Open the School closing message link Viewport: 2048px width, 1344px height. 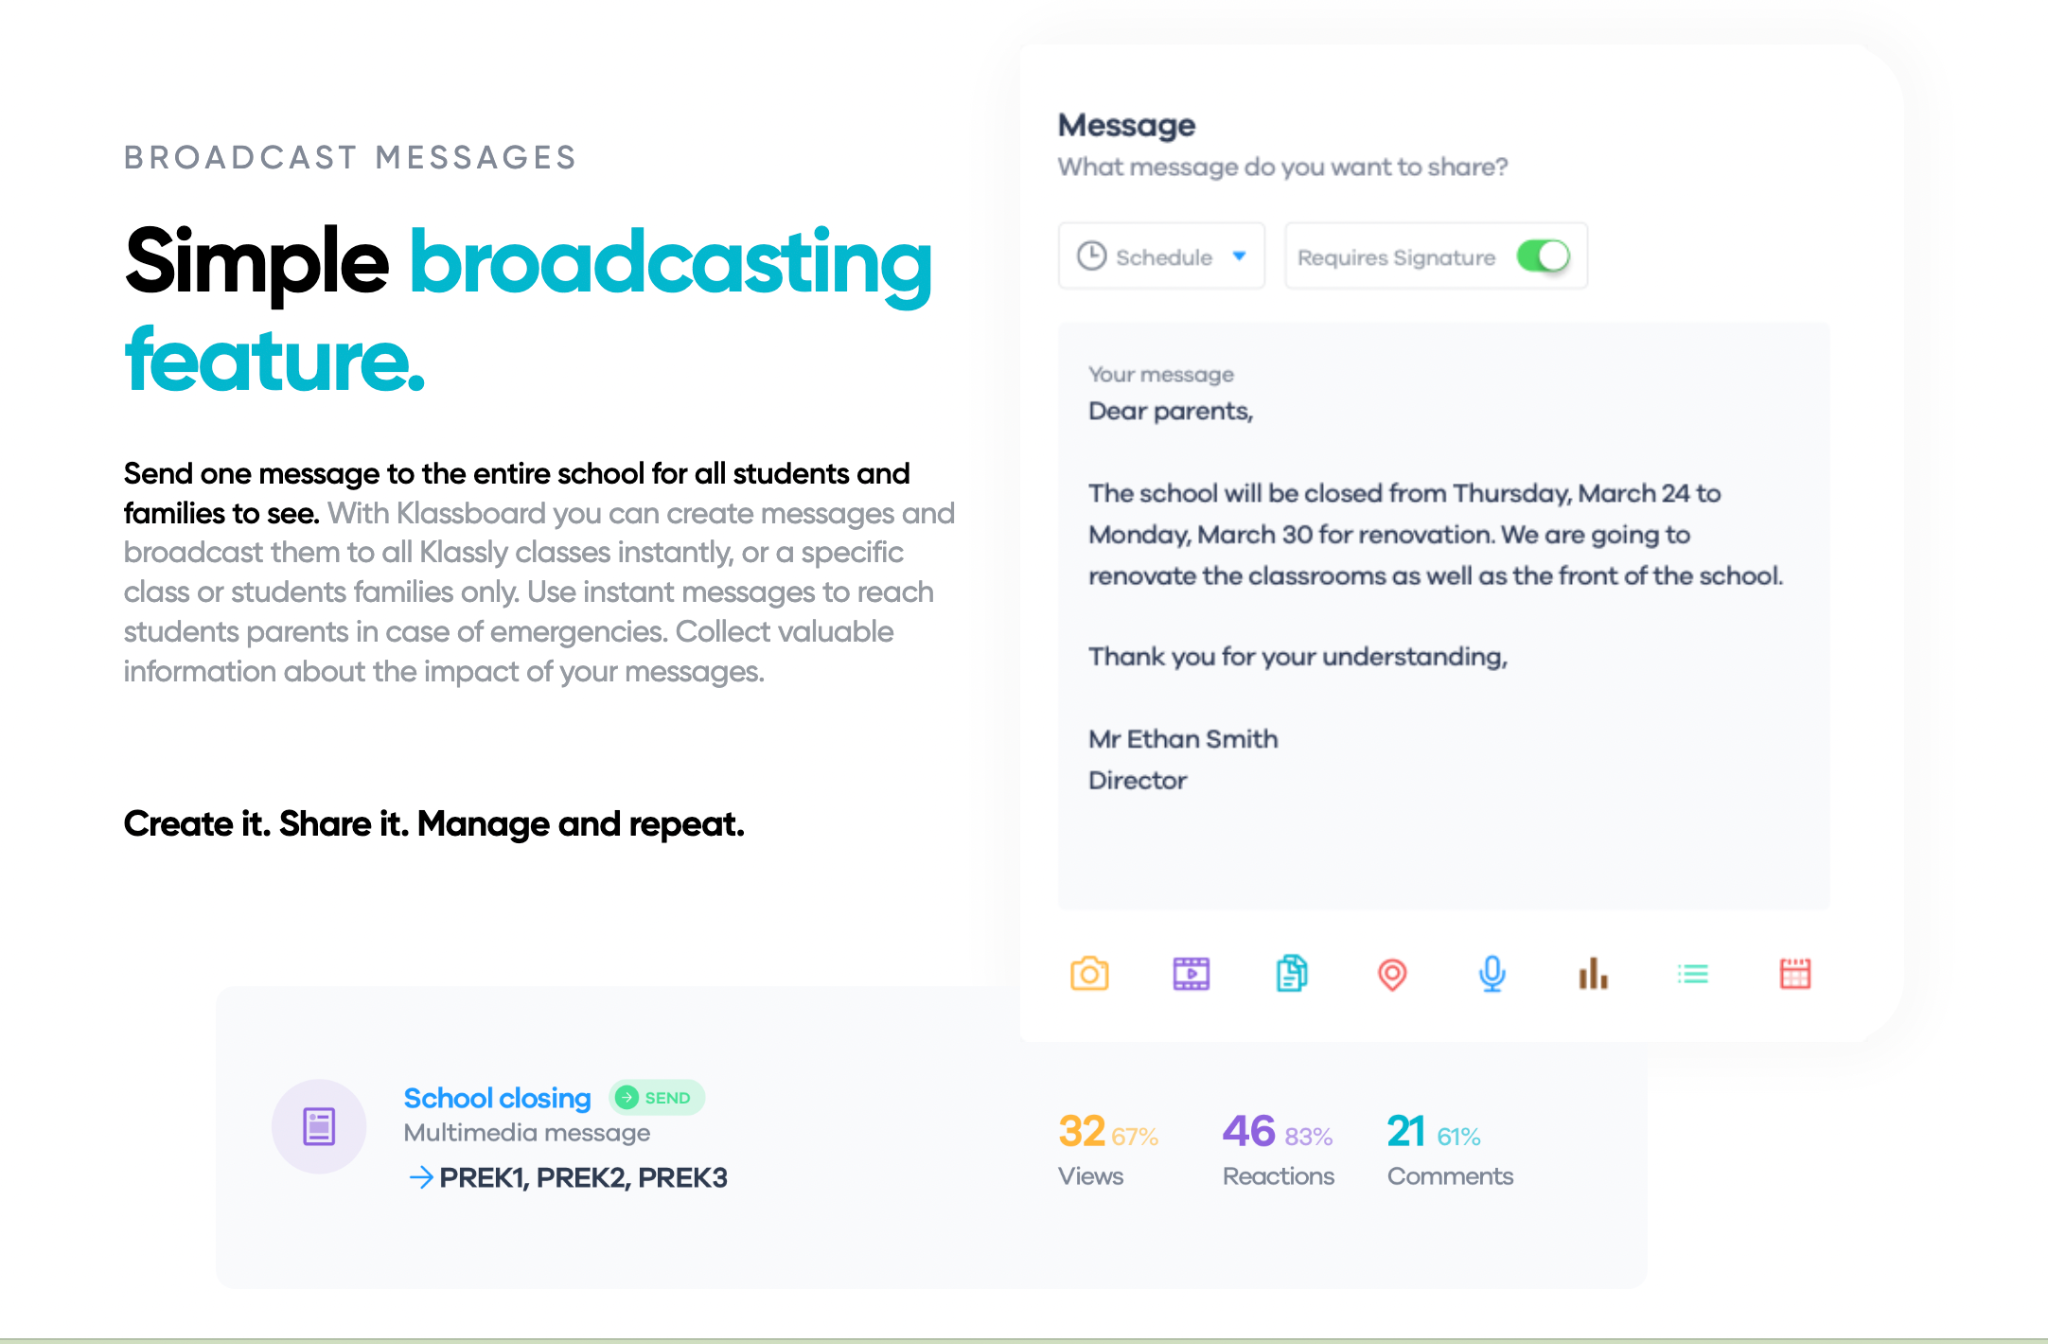497,1098
